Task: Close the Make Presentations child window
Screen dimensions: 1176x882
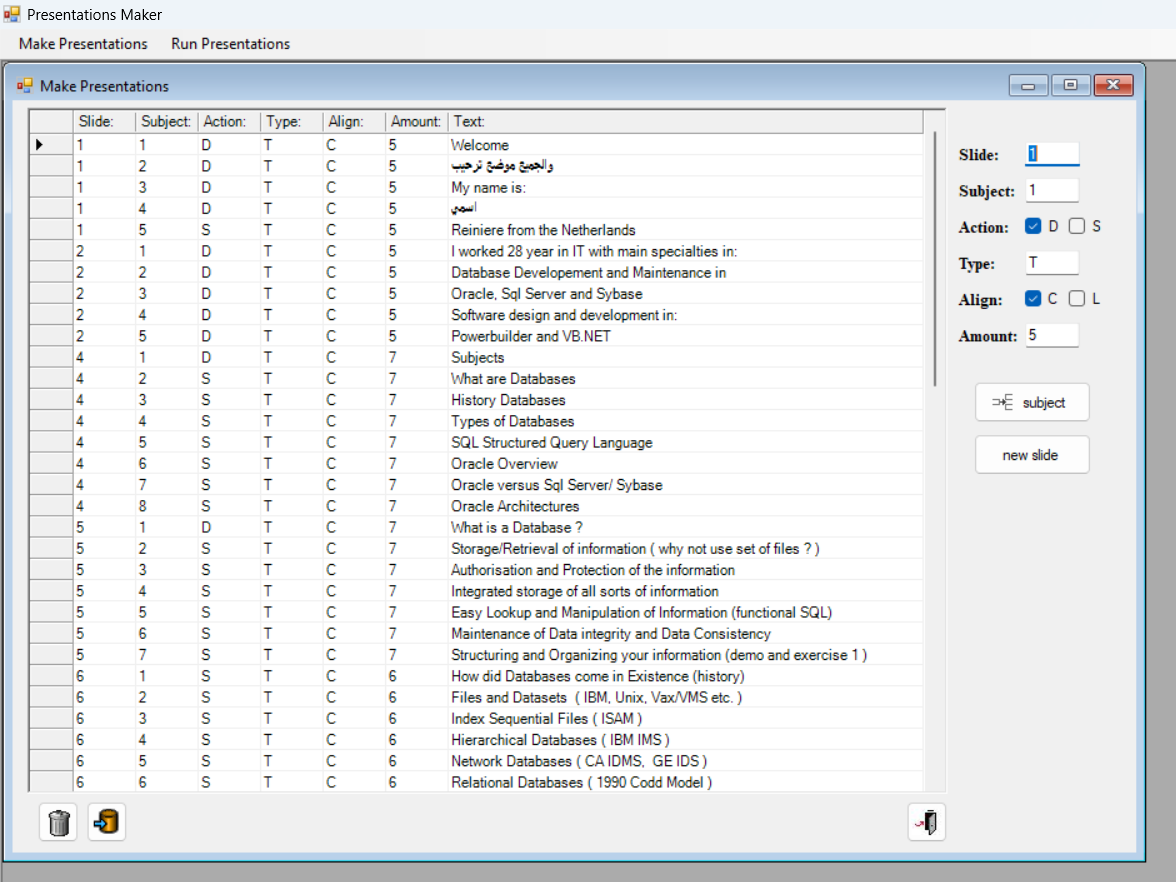Action: coord(1113,86)
